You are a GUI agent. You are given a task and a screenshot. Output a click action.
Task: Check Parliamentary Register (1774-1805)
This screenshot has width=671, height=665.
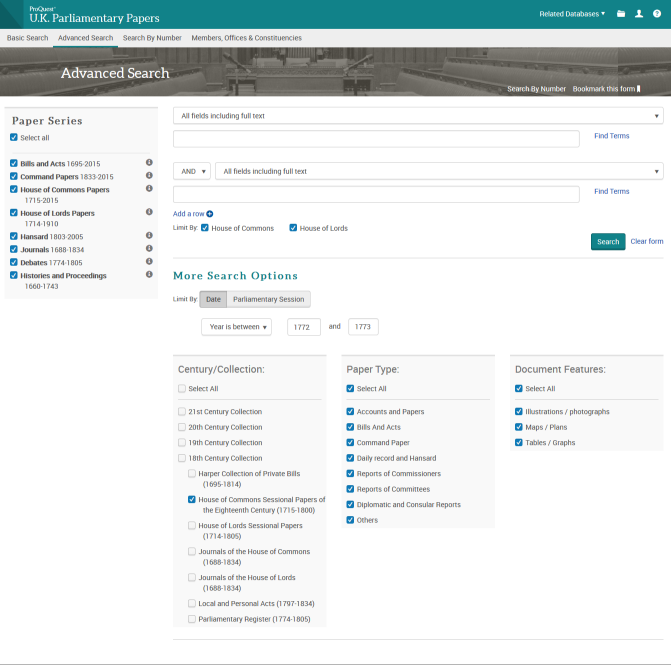click(192, 619)
